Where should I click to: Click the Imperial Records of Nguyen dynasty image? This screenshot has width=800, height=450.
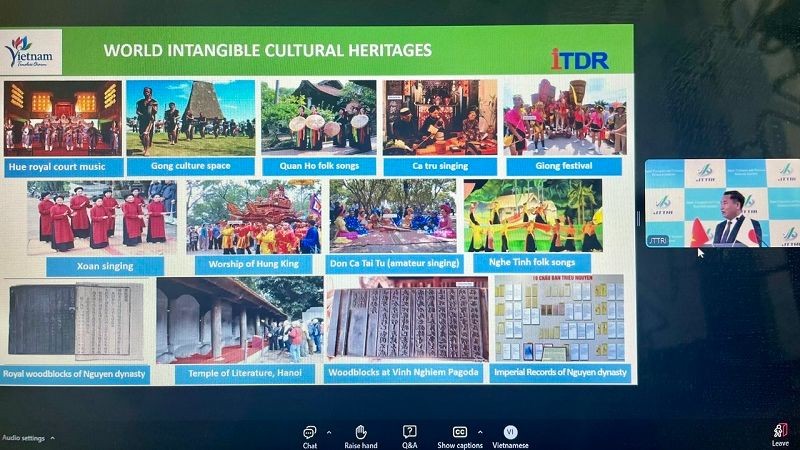click(x=559, y=319)
